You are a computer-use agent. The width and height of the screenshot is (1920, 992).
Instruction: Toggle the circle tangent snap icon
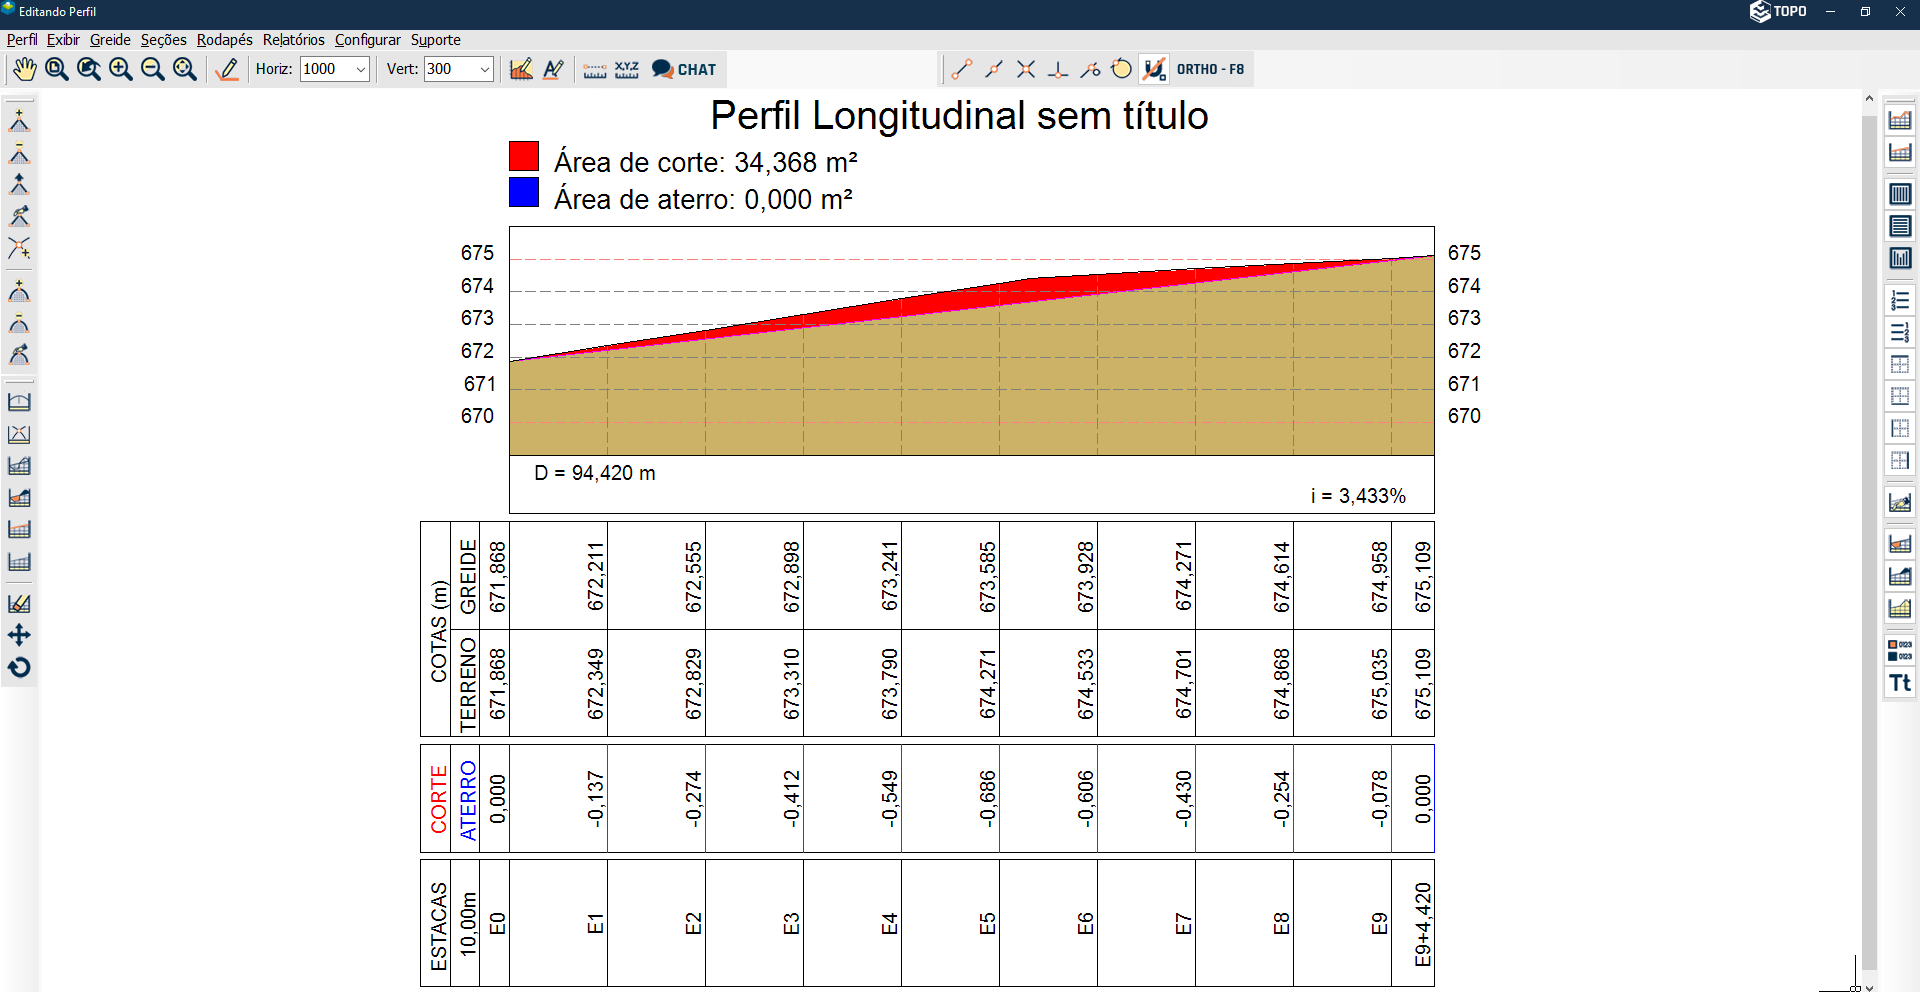pos(1122,69)
